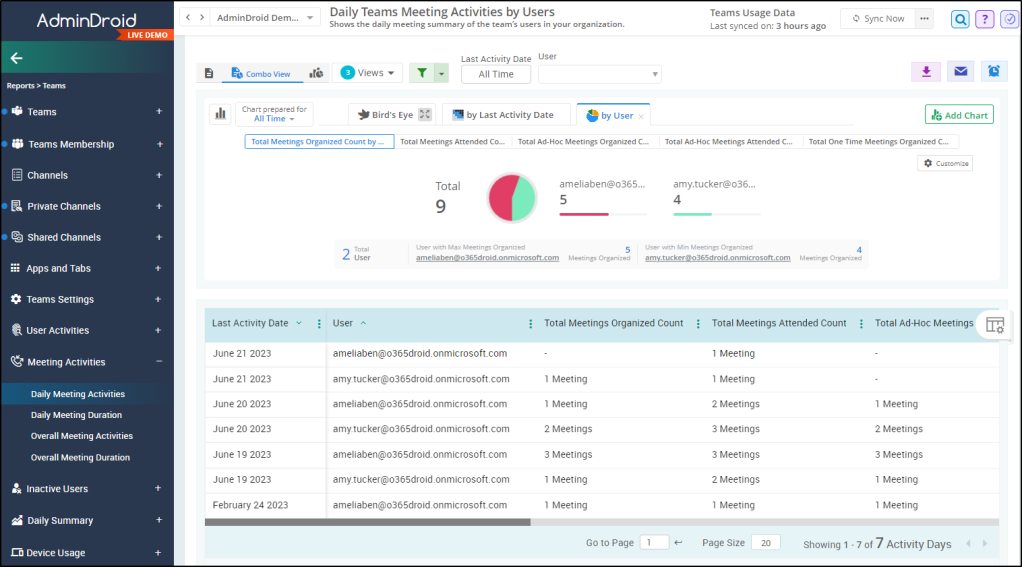Open the Views dropdown
1022x567 pixels.
click(x=368, y=73)
